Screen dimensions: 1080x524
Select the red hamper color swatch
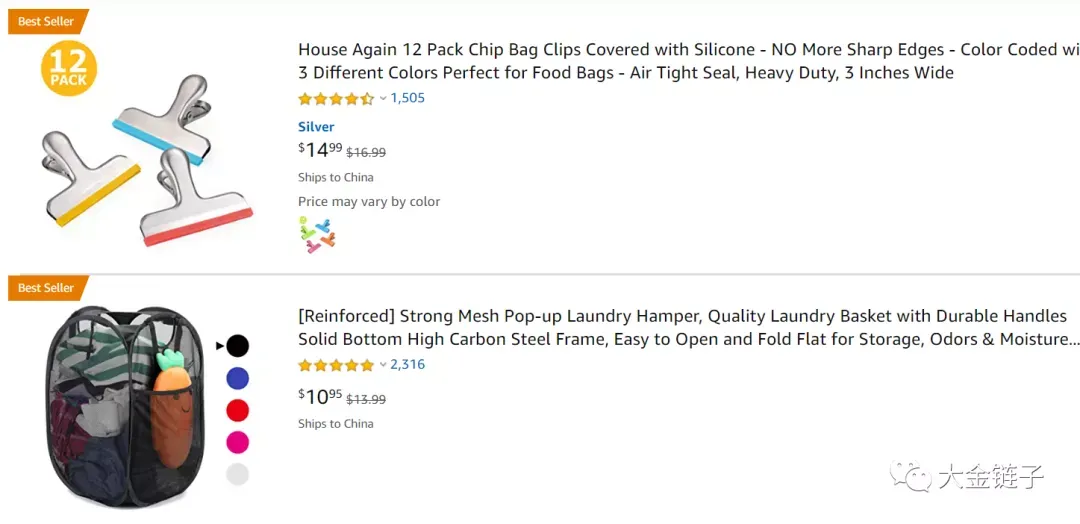[x=238, y=410]
